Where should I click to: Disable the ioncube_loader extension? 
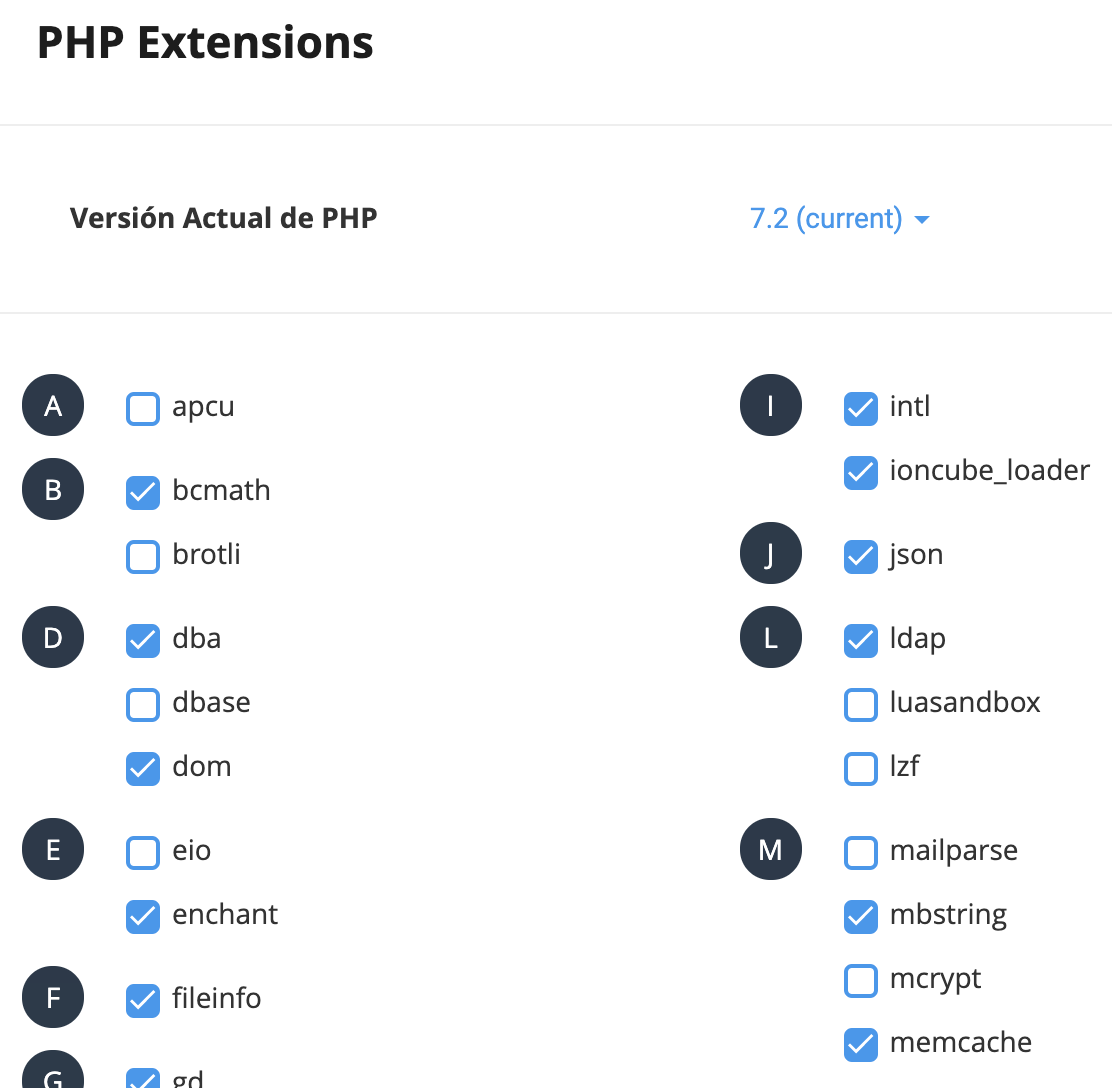(x=861, y=472)
